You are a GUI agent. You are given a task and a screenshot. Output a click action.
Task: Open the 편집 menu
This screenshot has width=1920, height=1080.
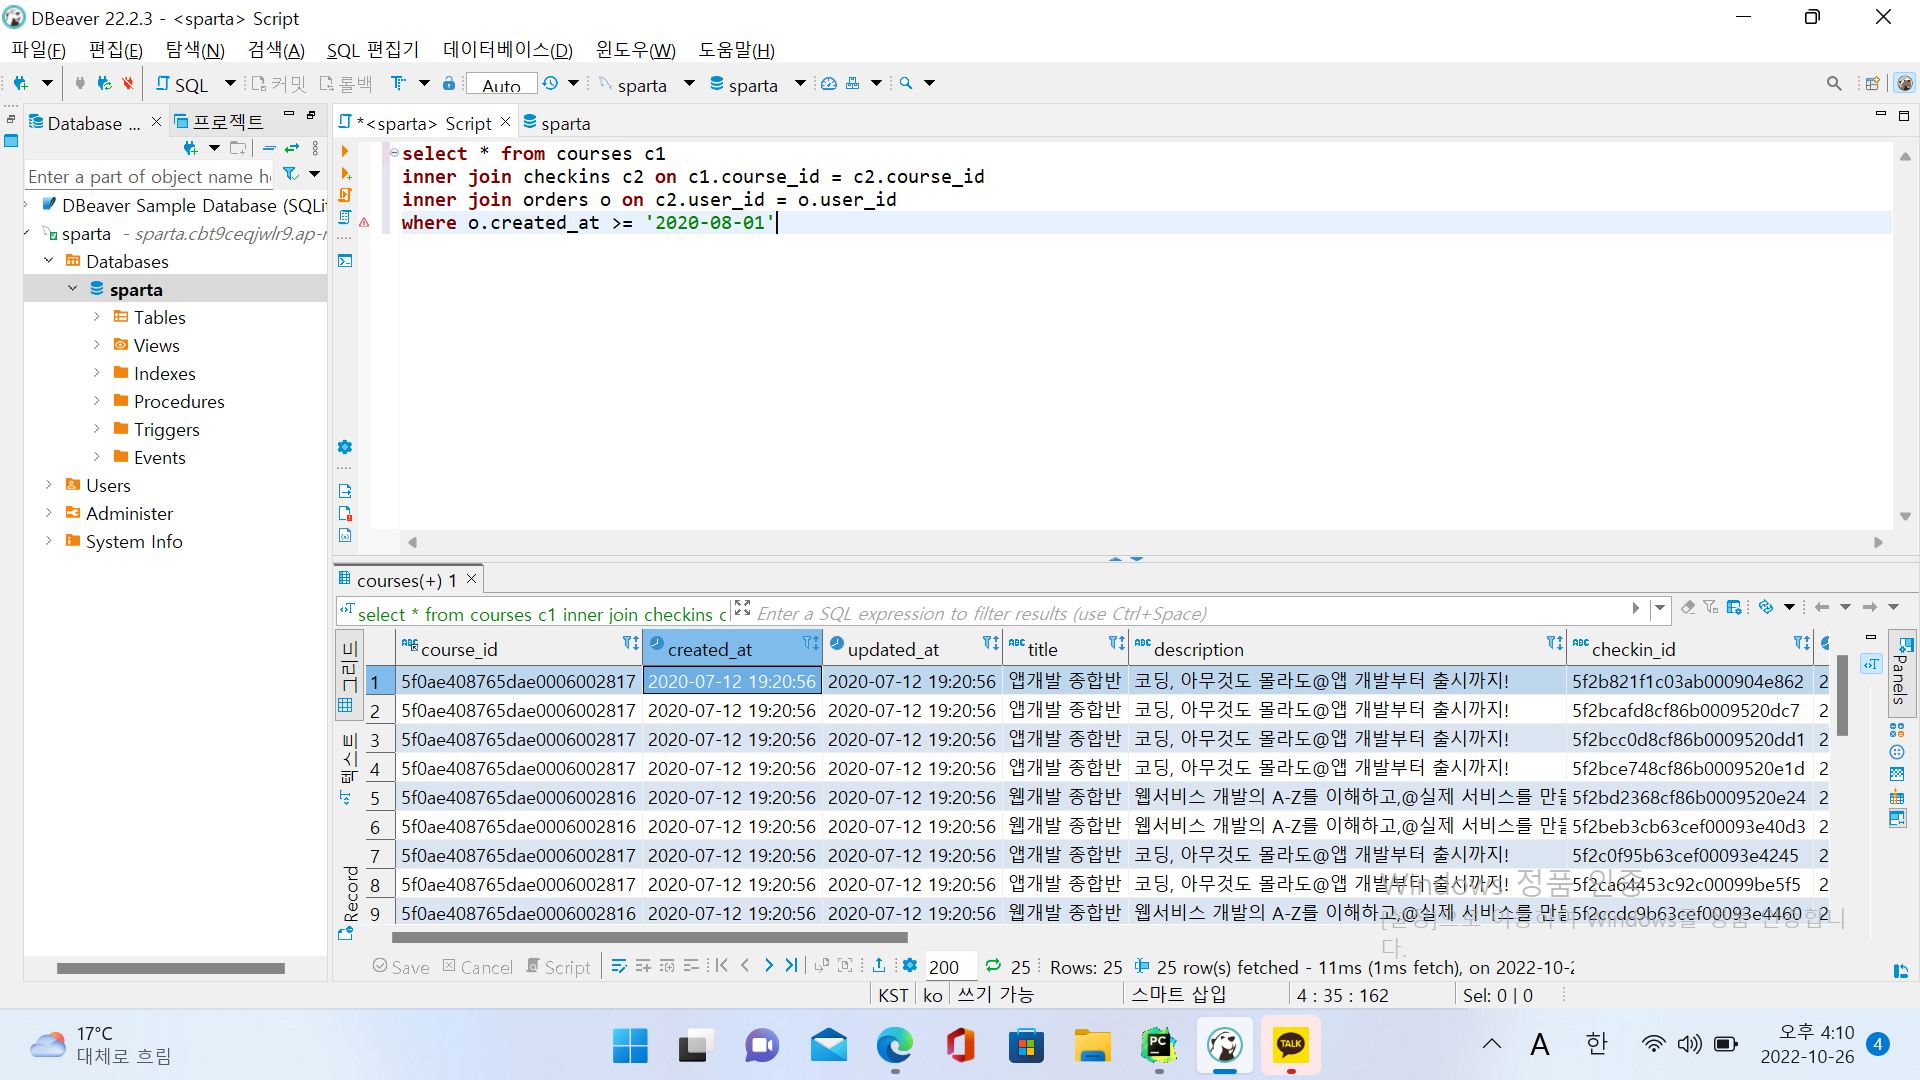pos(115,50)
